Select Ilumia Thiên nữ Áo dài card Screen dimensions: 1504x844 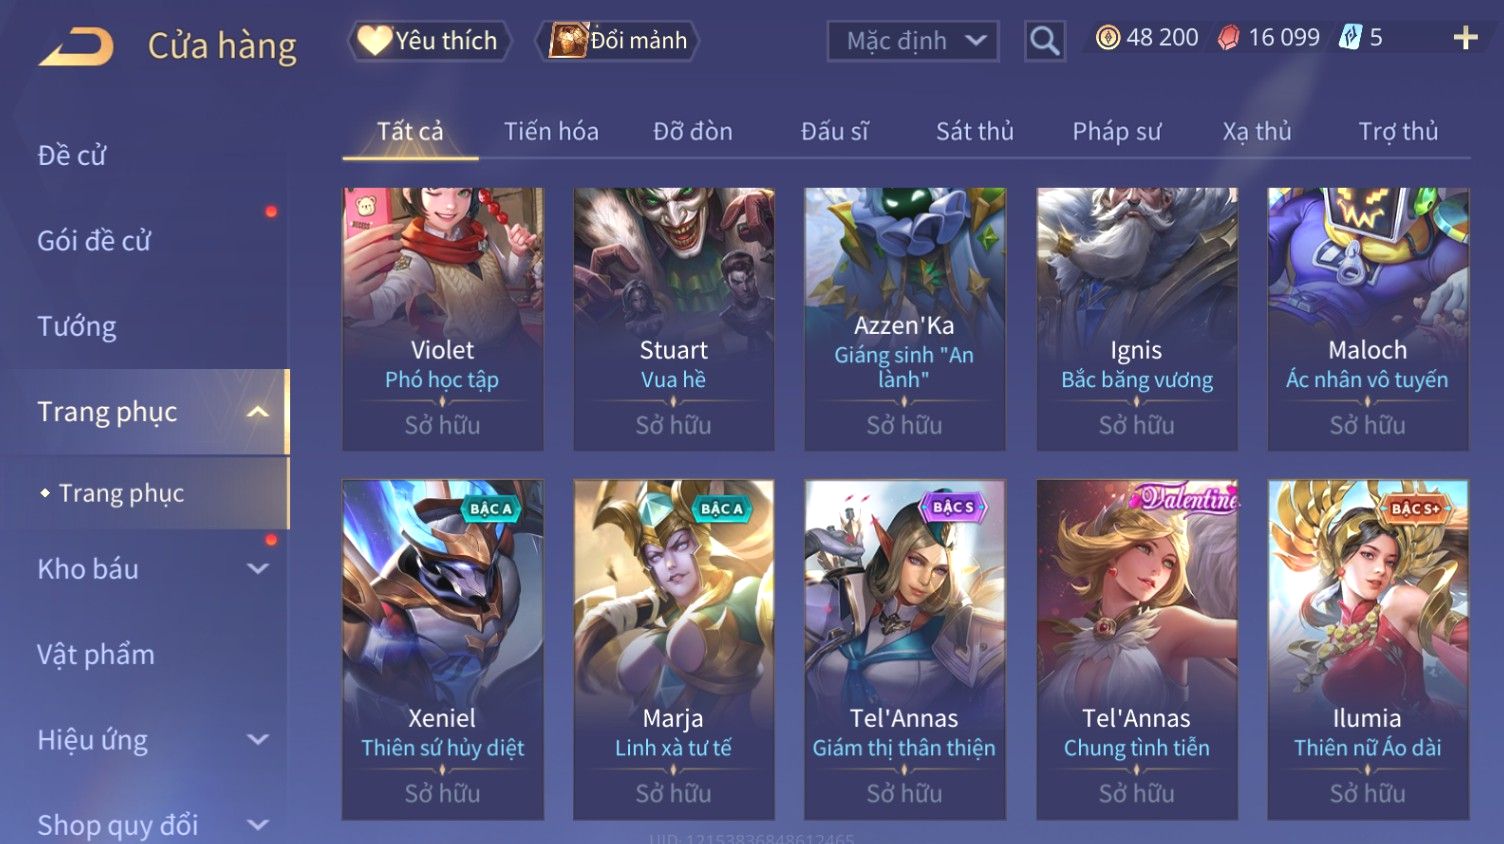[x=1367, y=649]
